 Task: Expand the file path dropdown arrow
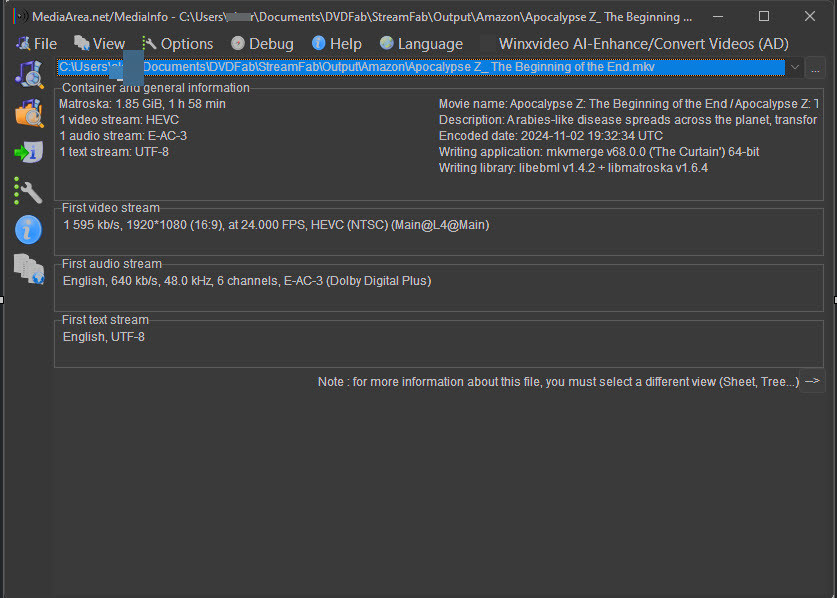click(794, 67)
